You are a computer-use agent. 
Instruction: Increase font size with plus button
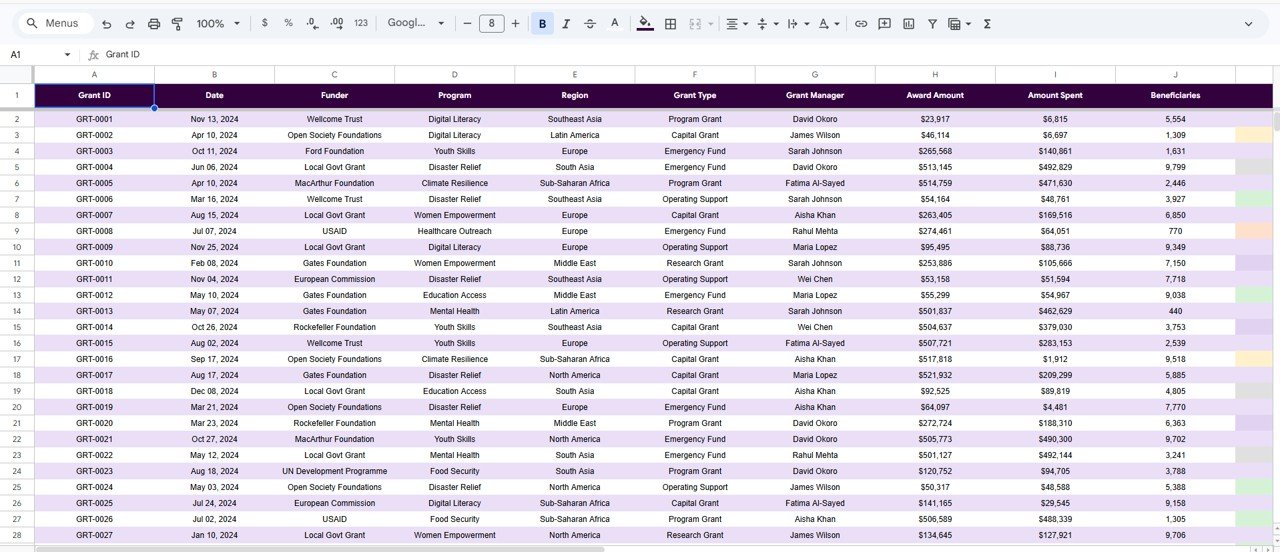[x=515, y=23]
